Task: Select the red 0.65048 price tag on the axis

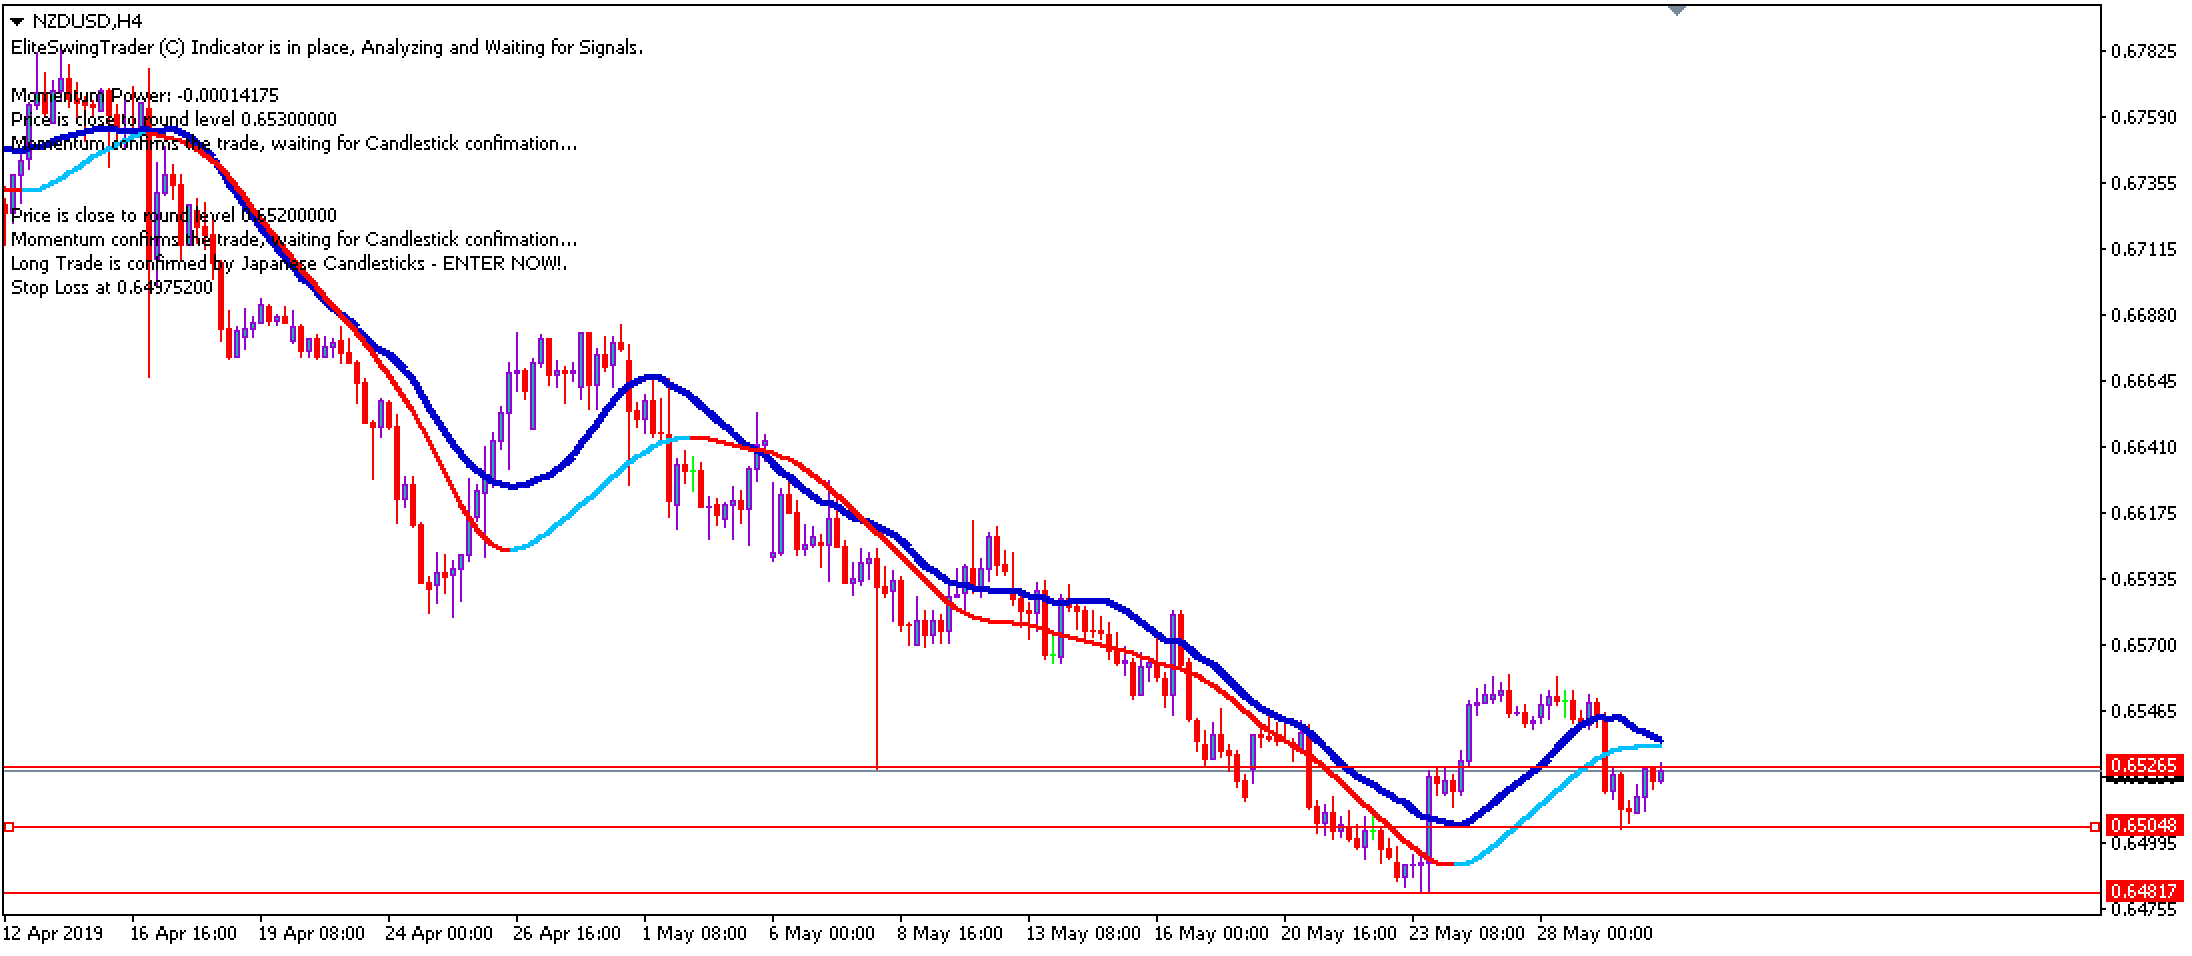Action: tap(2146, 825)
